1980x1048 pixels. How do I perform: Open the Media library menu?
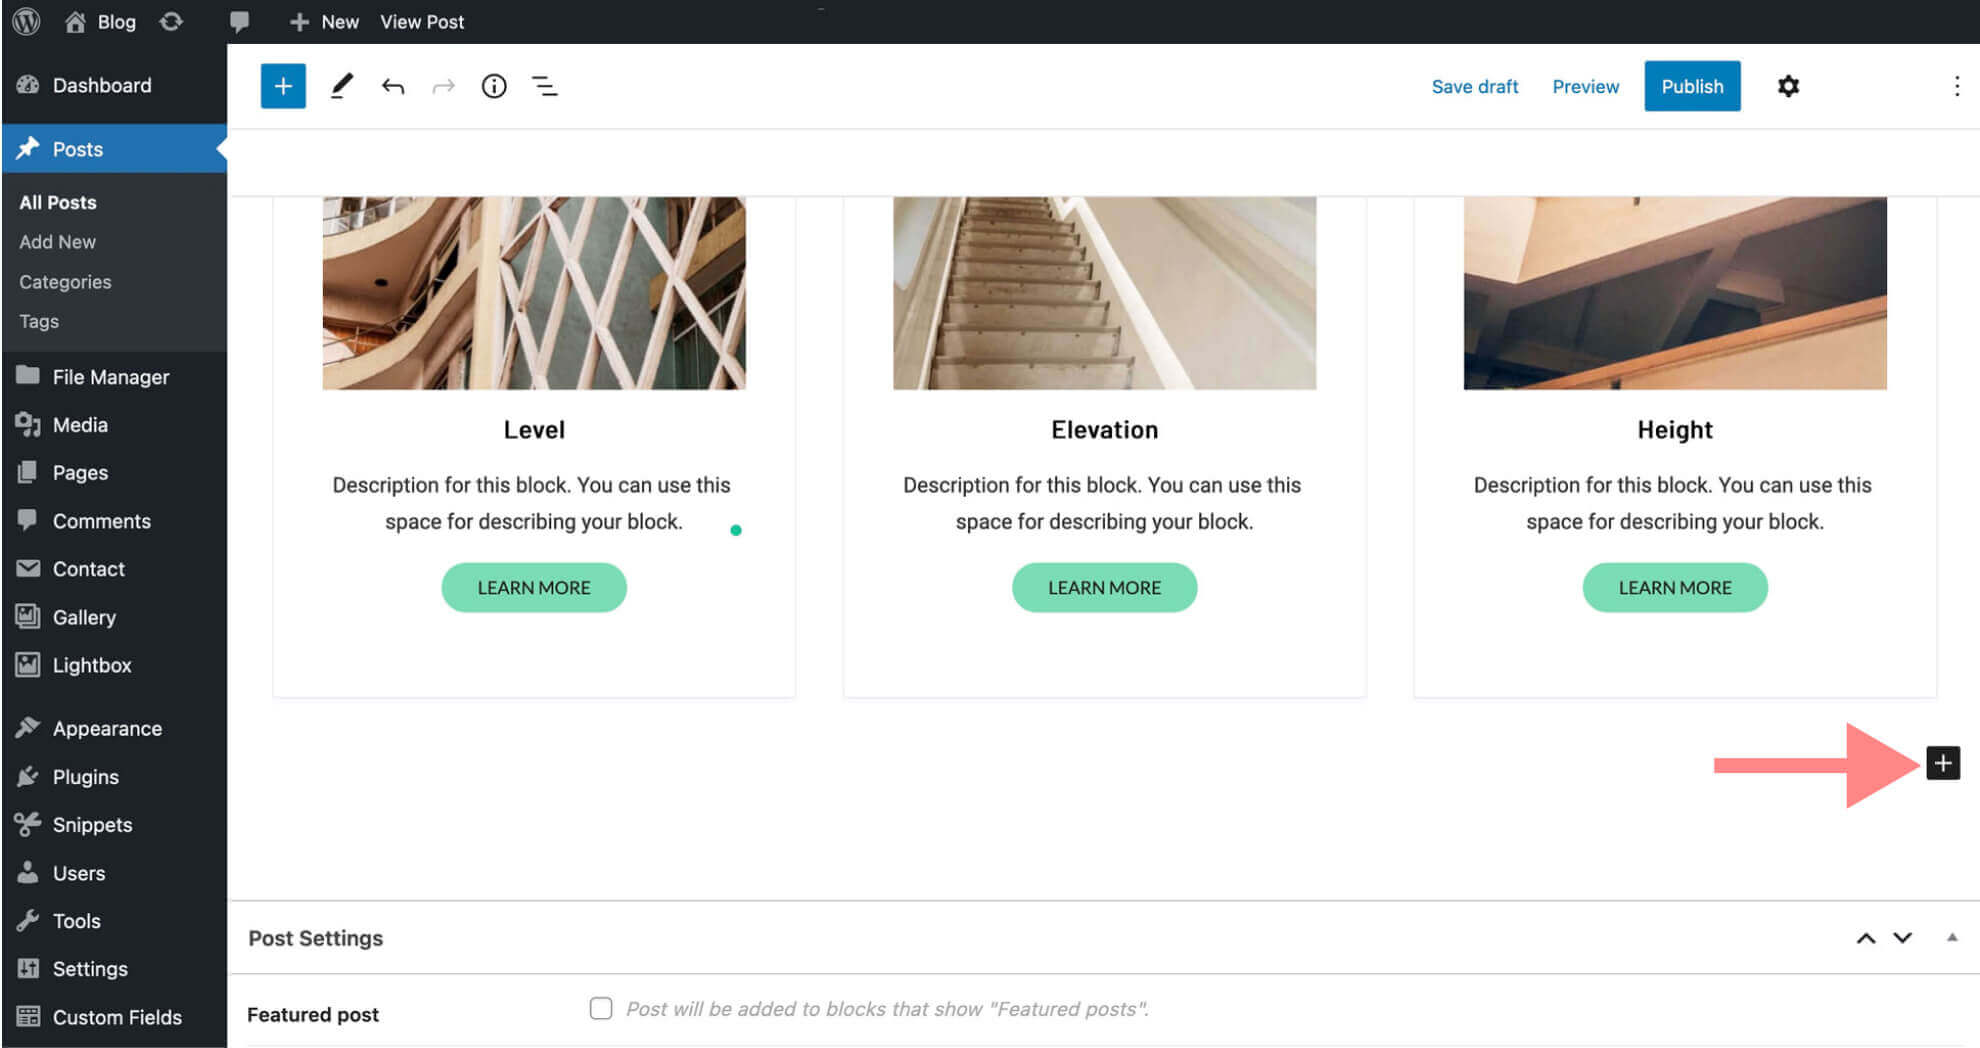tap(114, 425)
